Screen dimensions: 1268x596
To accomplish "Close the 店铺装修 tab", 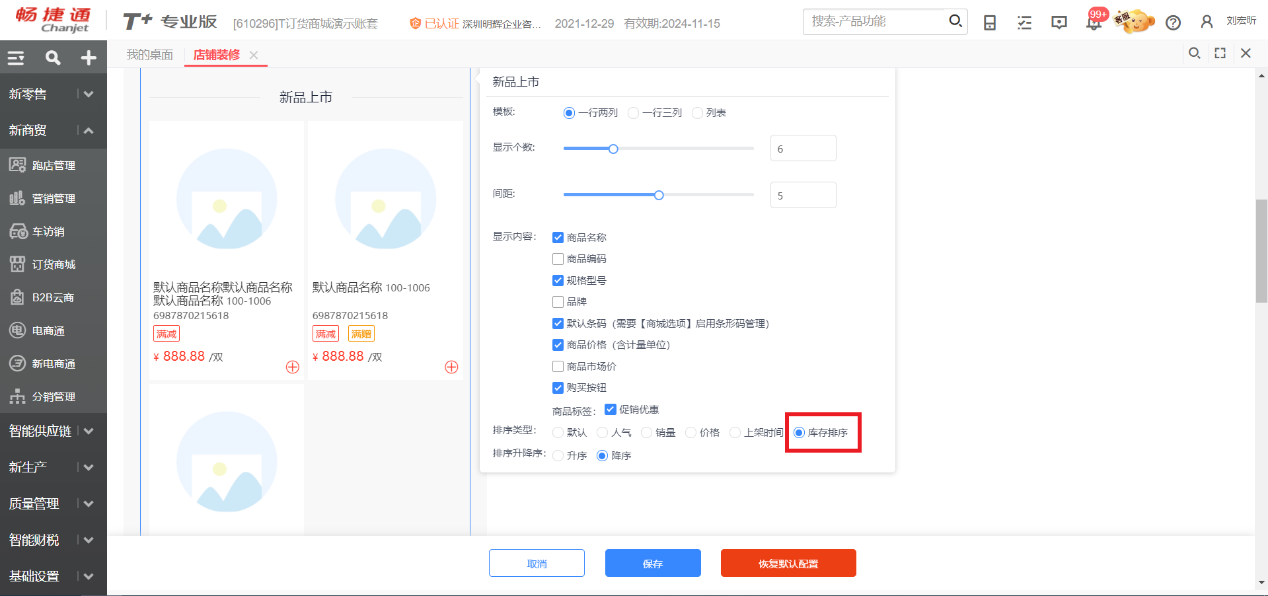I will (x=254, y=54).
